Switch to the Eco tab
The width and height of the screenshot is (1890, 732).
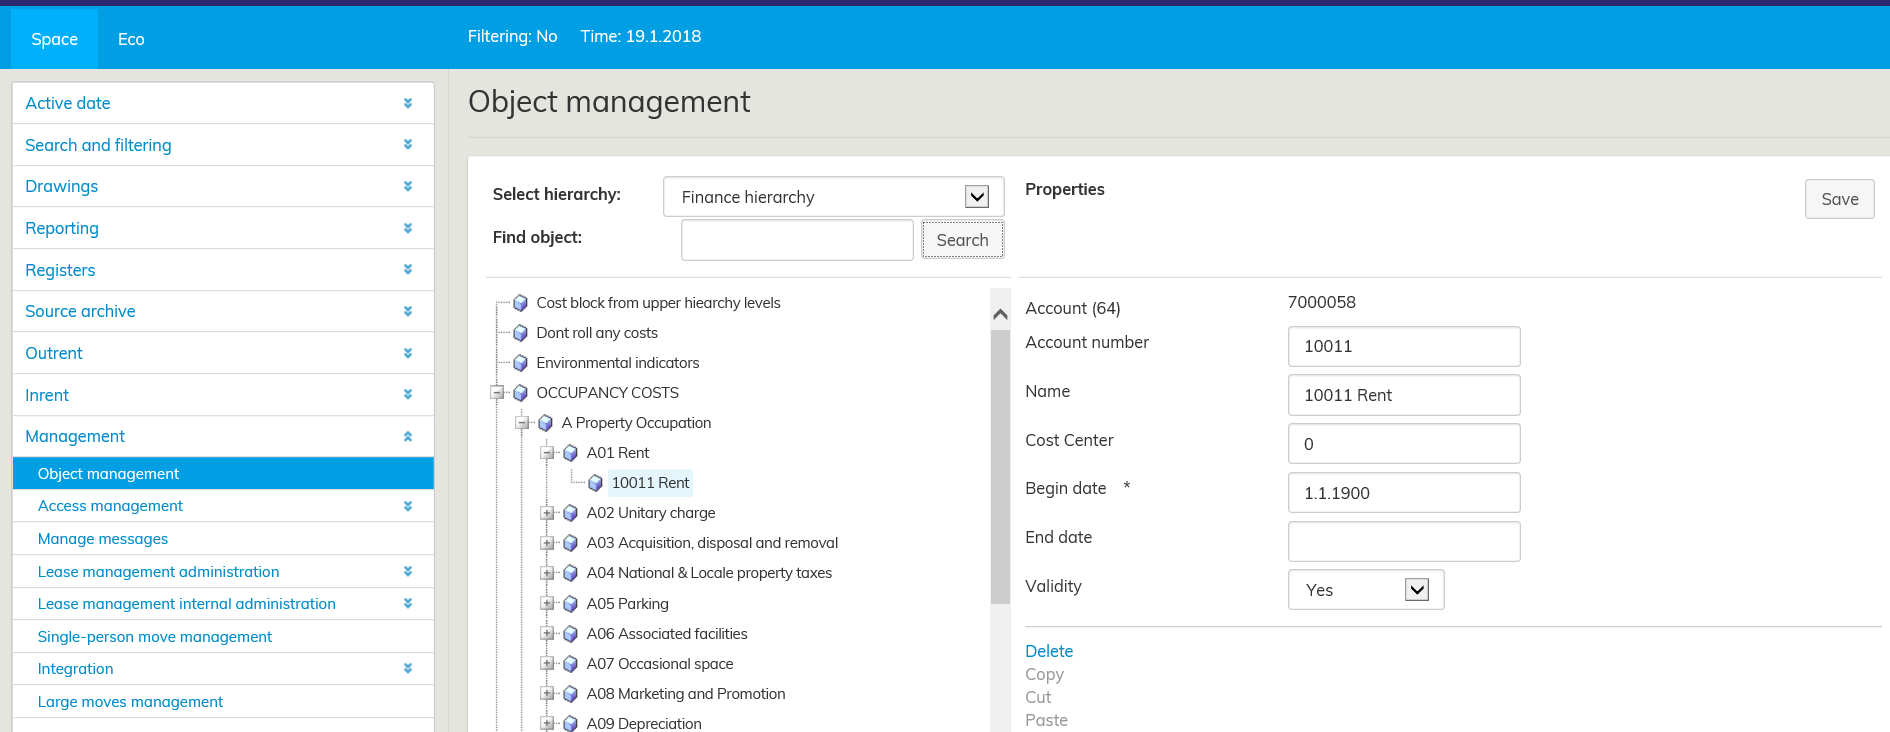131,39
